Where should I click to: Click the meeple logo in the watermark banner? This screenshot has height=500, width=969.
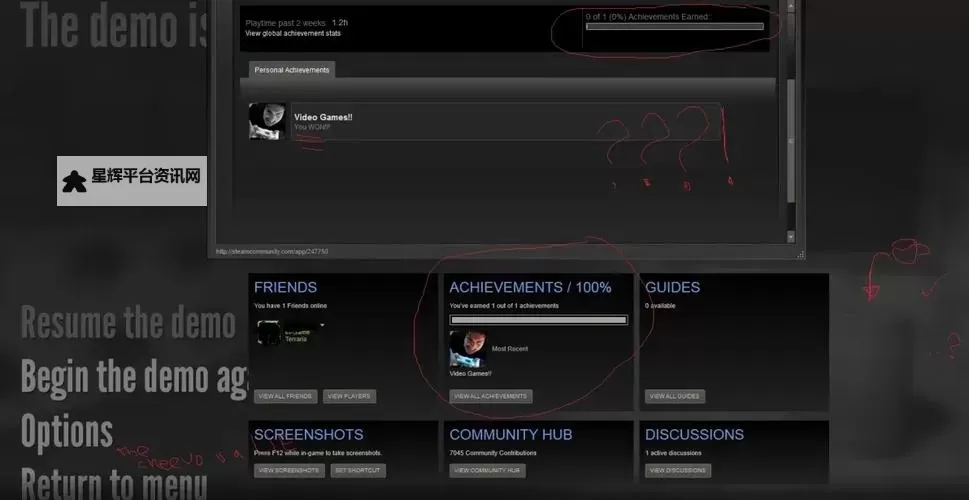pos(74,182)
